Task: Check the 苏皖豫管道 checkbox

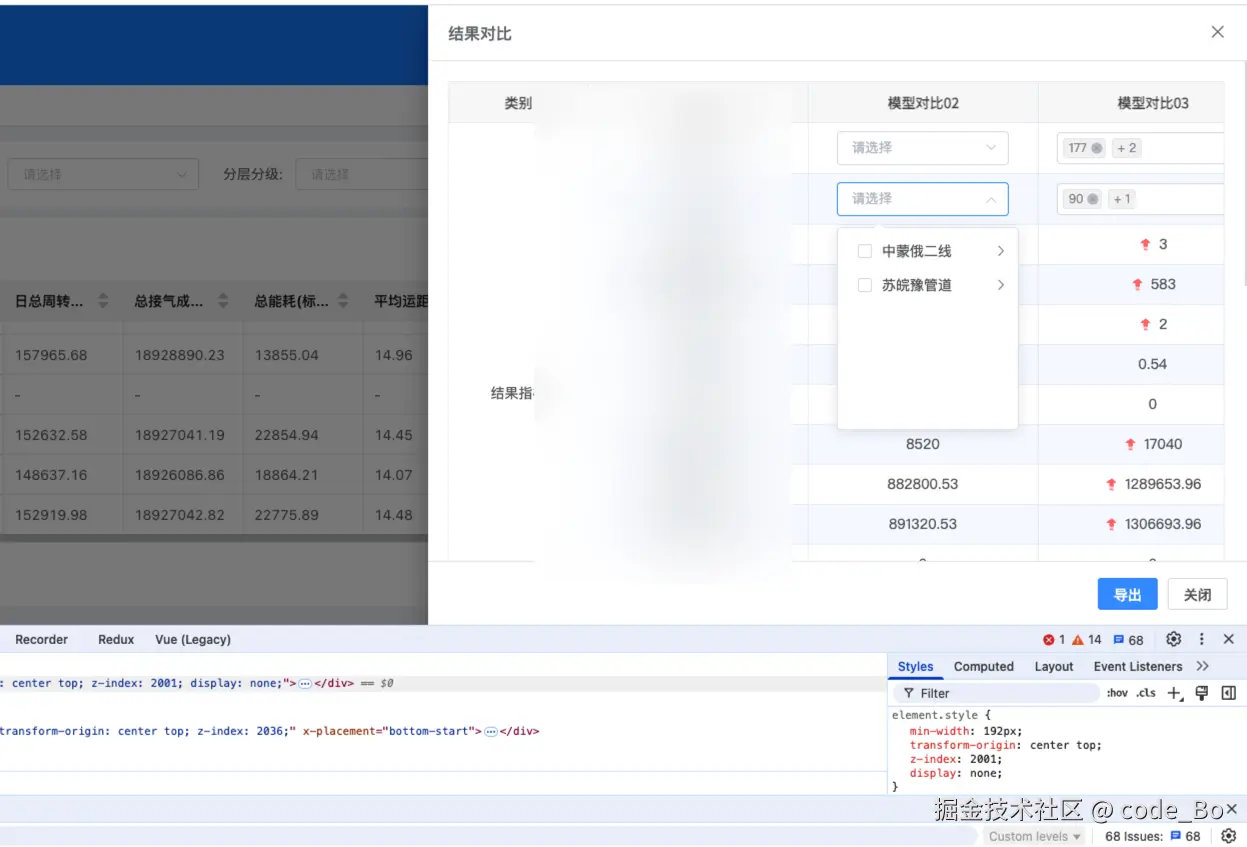Action: tap(865, 285)
